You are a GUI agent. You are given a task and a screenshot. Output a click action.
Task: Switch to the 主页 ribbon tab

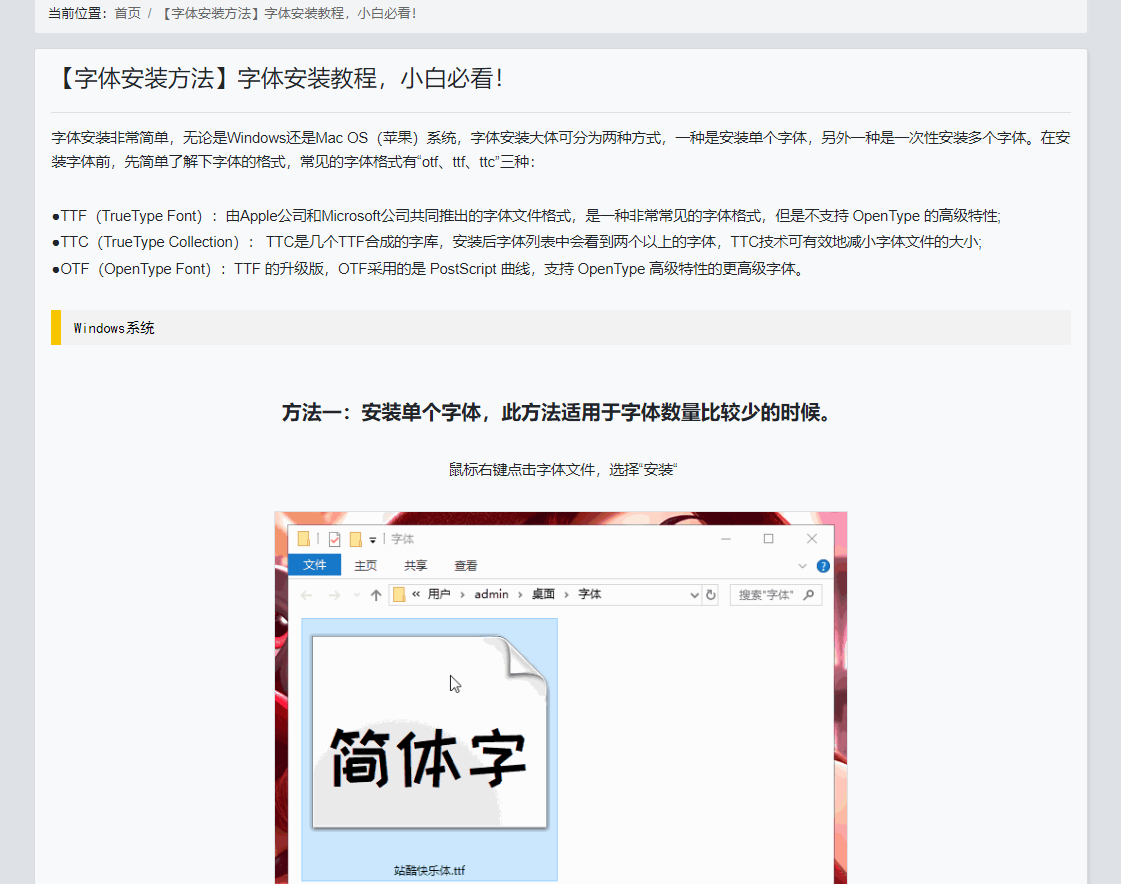point(365,565)
